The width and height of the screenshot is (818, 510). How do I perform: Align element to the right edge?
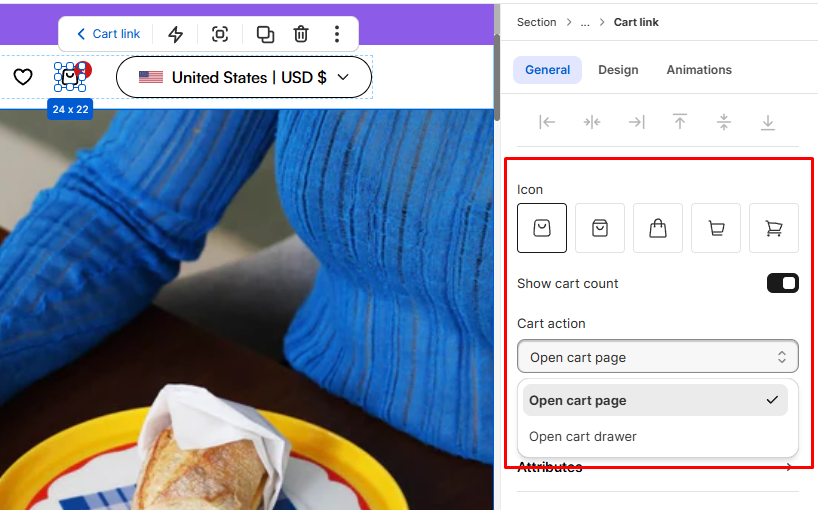[x=636, y=122]
